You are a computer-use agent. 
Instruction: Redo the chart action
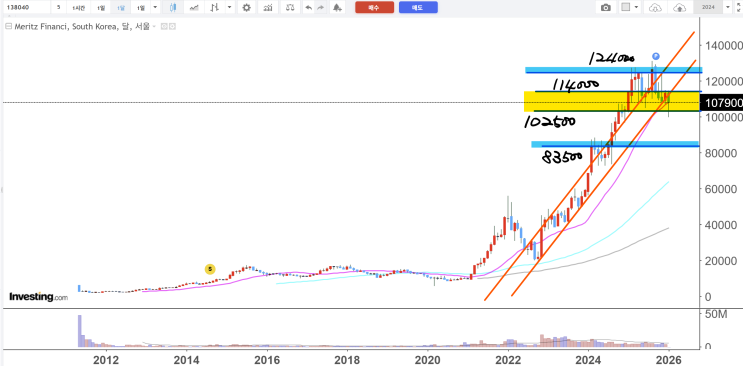click(320, 8)
